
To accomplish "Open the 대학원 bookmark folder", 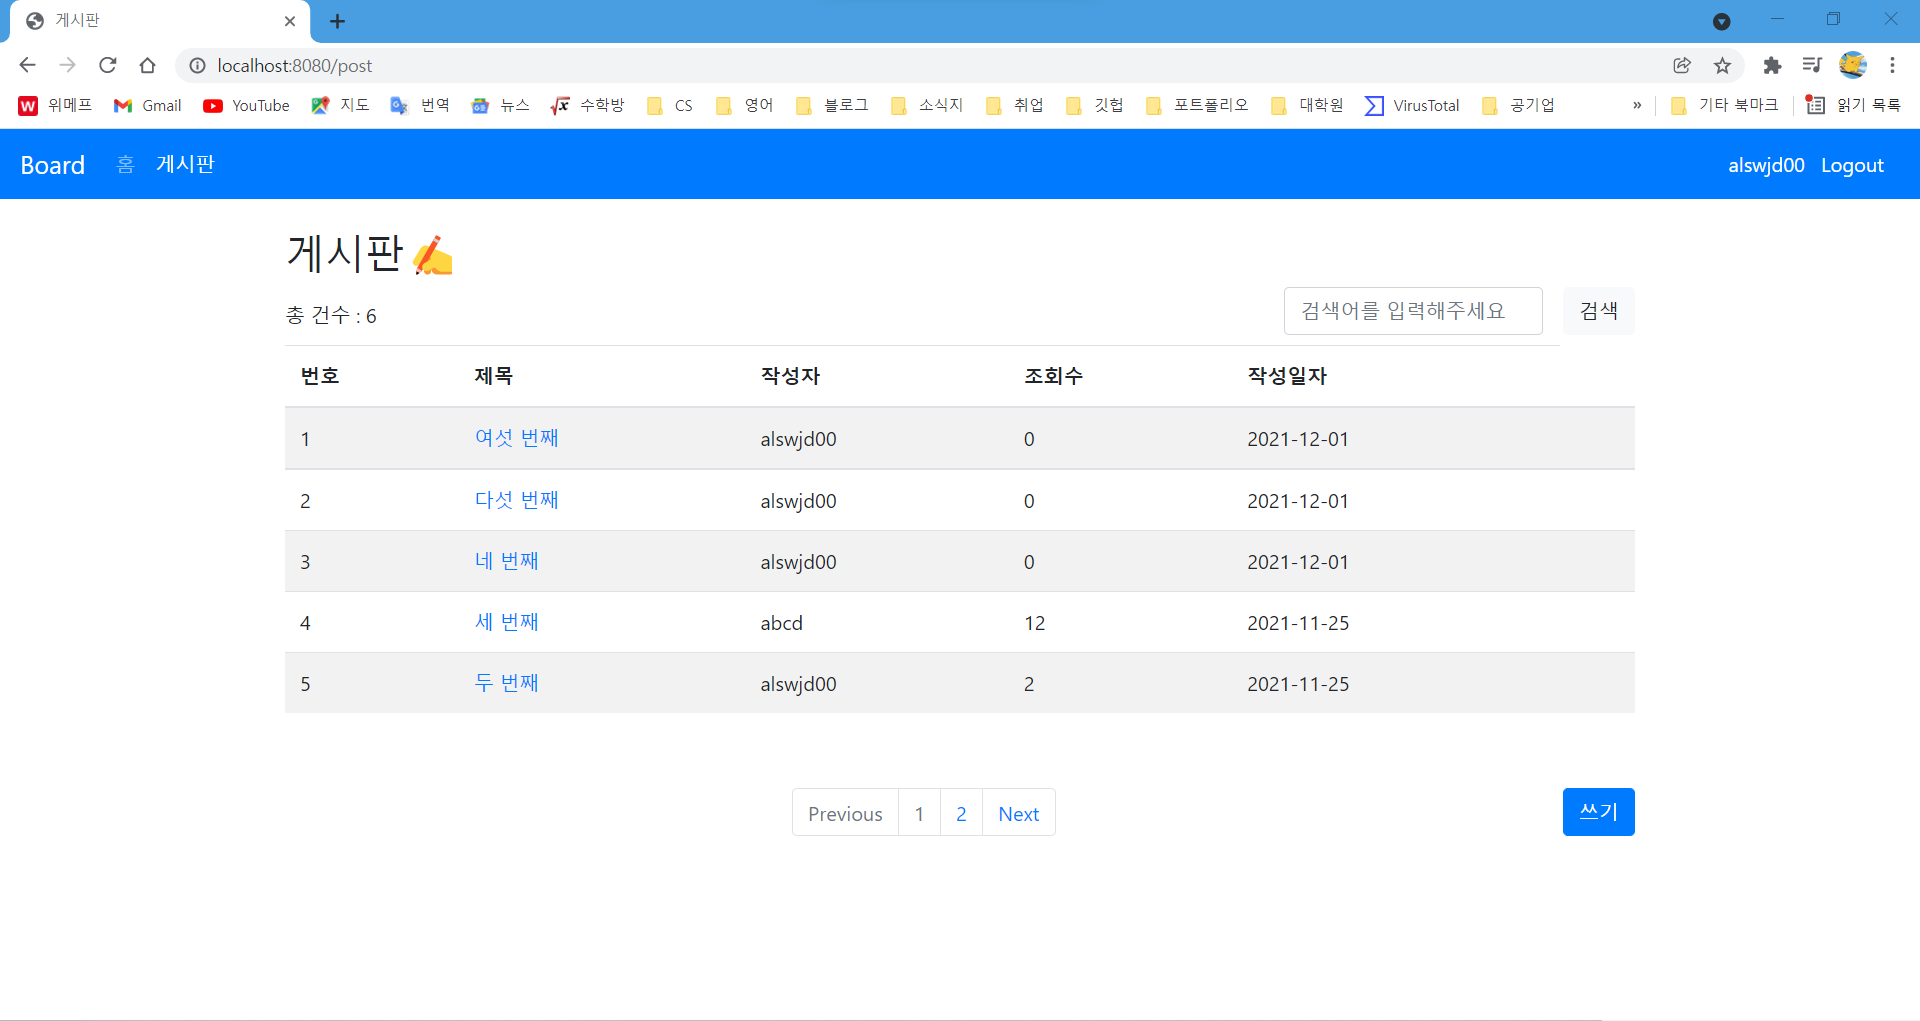I will (x=1307, y=105).
